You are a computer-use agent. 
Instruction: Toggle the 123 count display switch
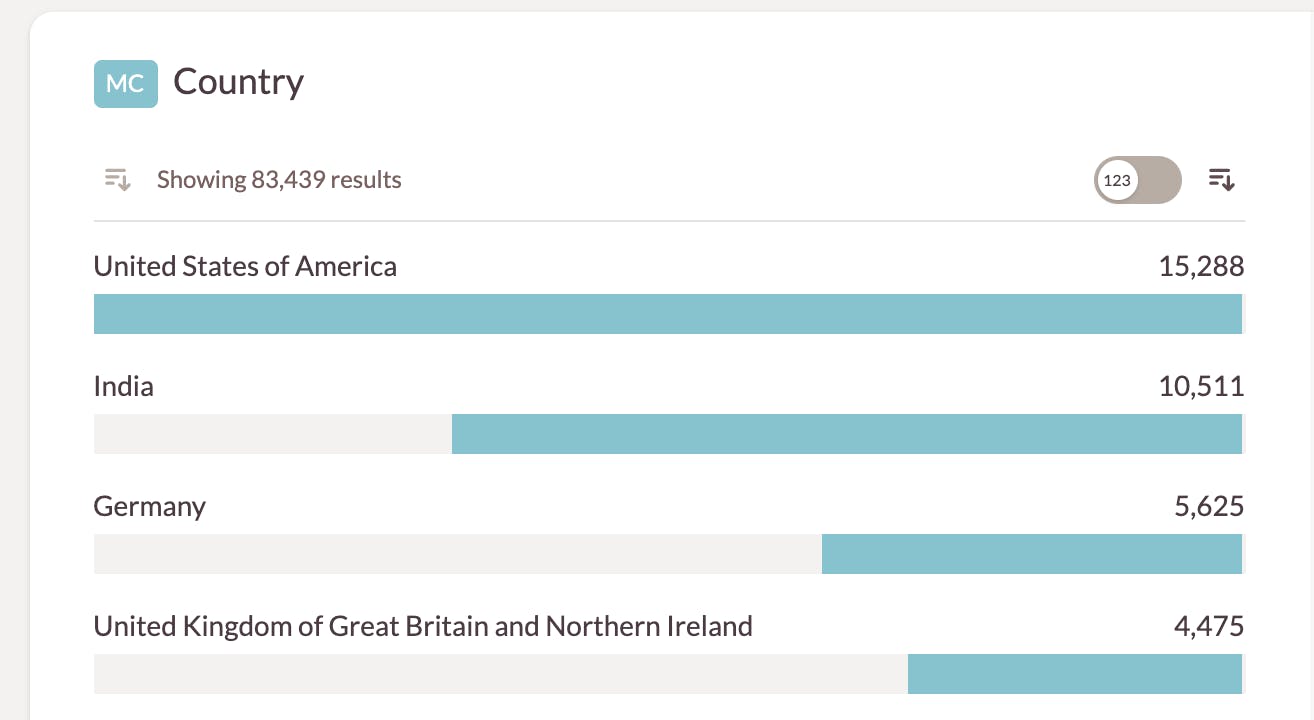[x=1137, y=180]
